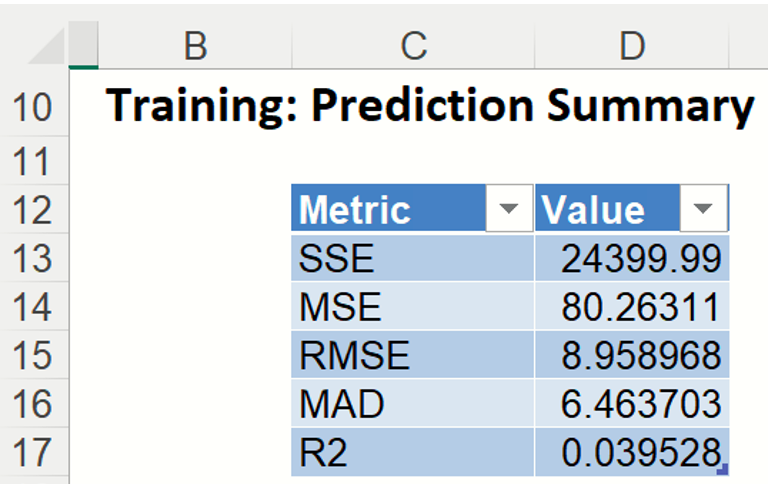Click the R2 value 0.039528

point(631,452)
